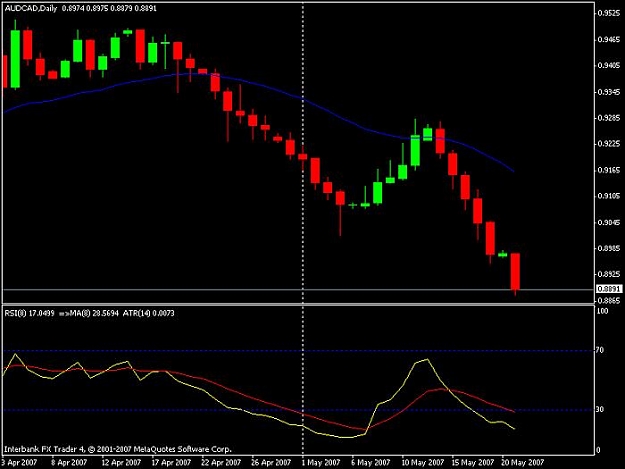The height and width of the screenshot is (469, 625).
Task: Click the 12 Apr 2007 date label
Action: (121, 463)
